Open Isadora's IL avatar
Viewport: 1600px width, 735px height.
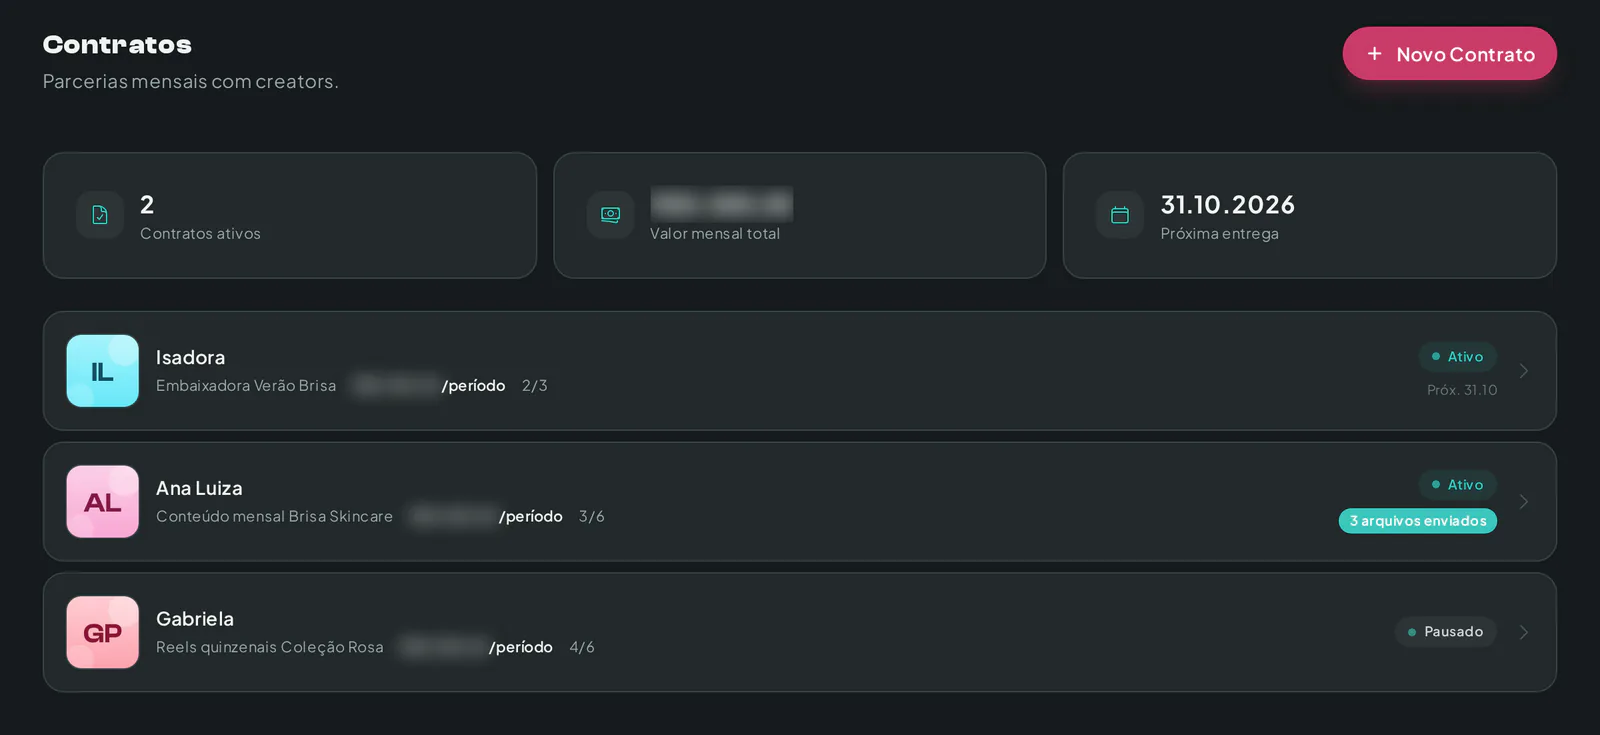coord(103,371)
